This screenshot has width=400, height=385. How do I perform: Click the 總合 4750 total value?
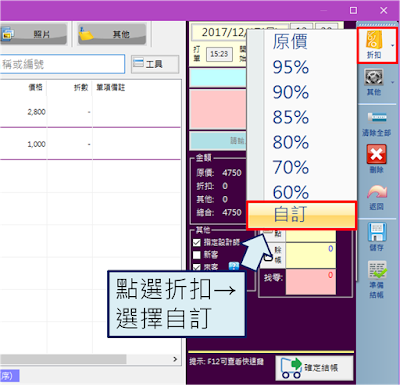232,212
